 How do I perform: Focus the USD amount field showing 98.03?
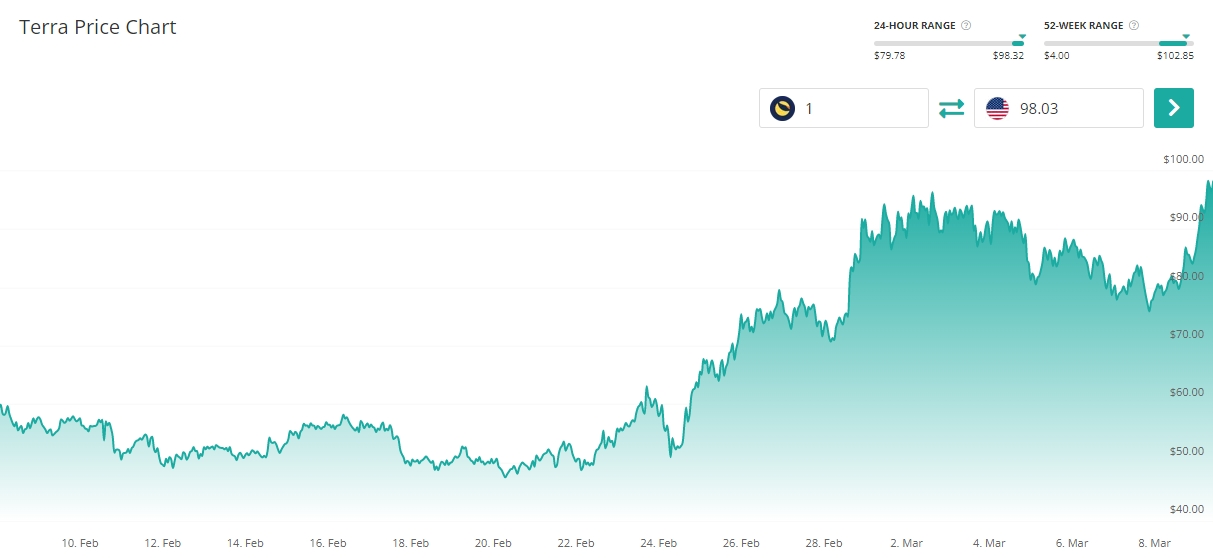tap(1075, 108)
